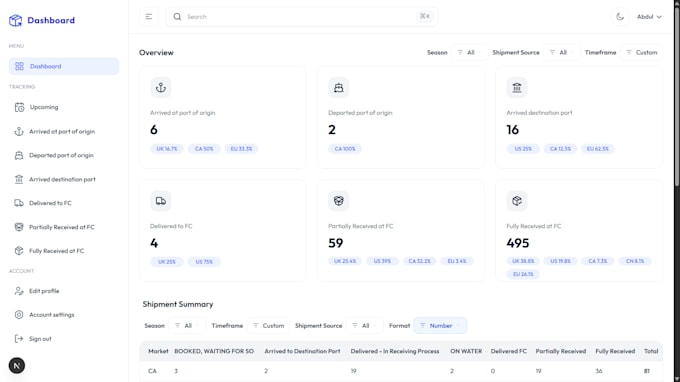The image size is (680, 382).
Task: Click inside the Search field
Action: 301,16
